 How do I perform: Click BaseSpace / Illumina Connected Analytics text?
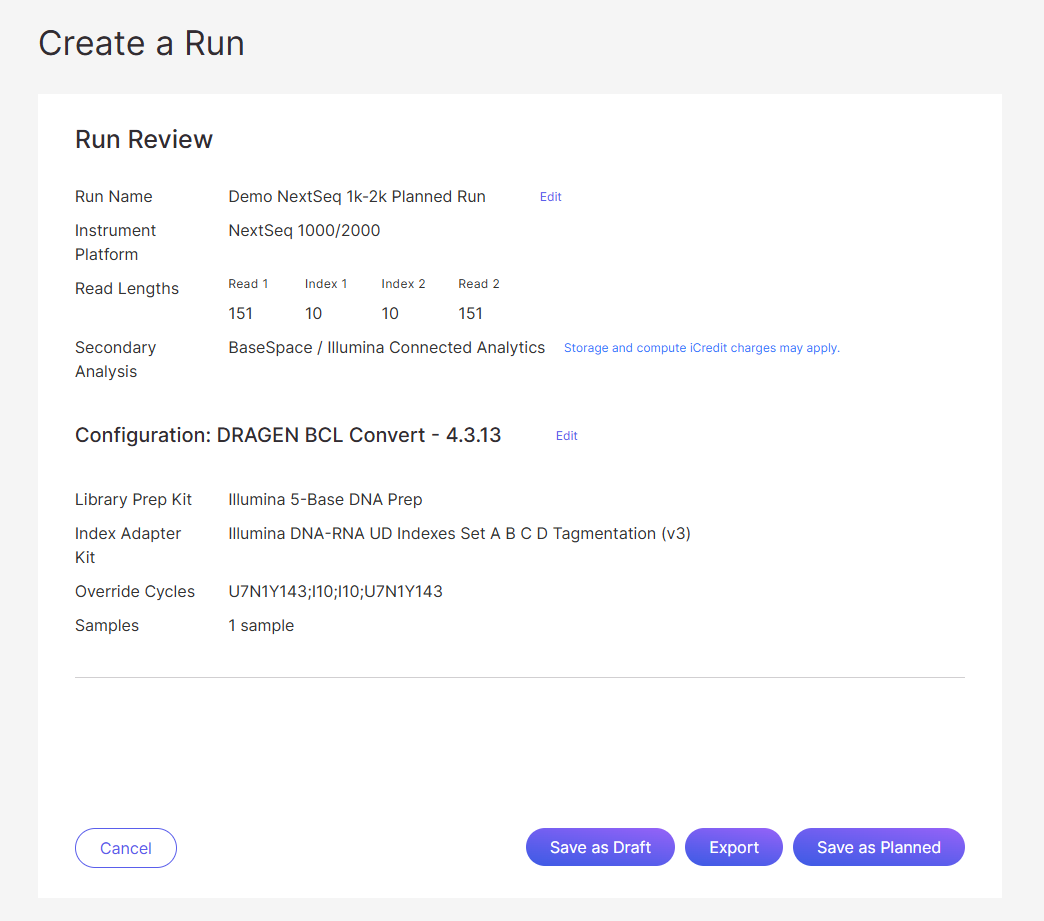(x=387, y=348)
